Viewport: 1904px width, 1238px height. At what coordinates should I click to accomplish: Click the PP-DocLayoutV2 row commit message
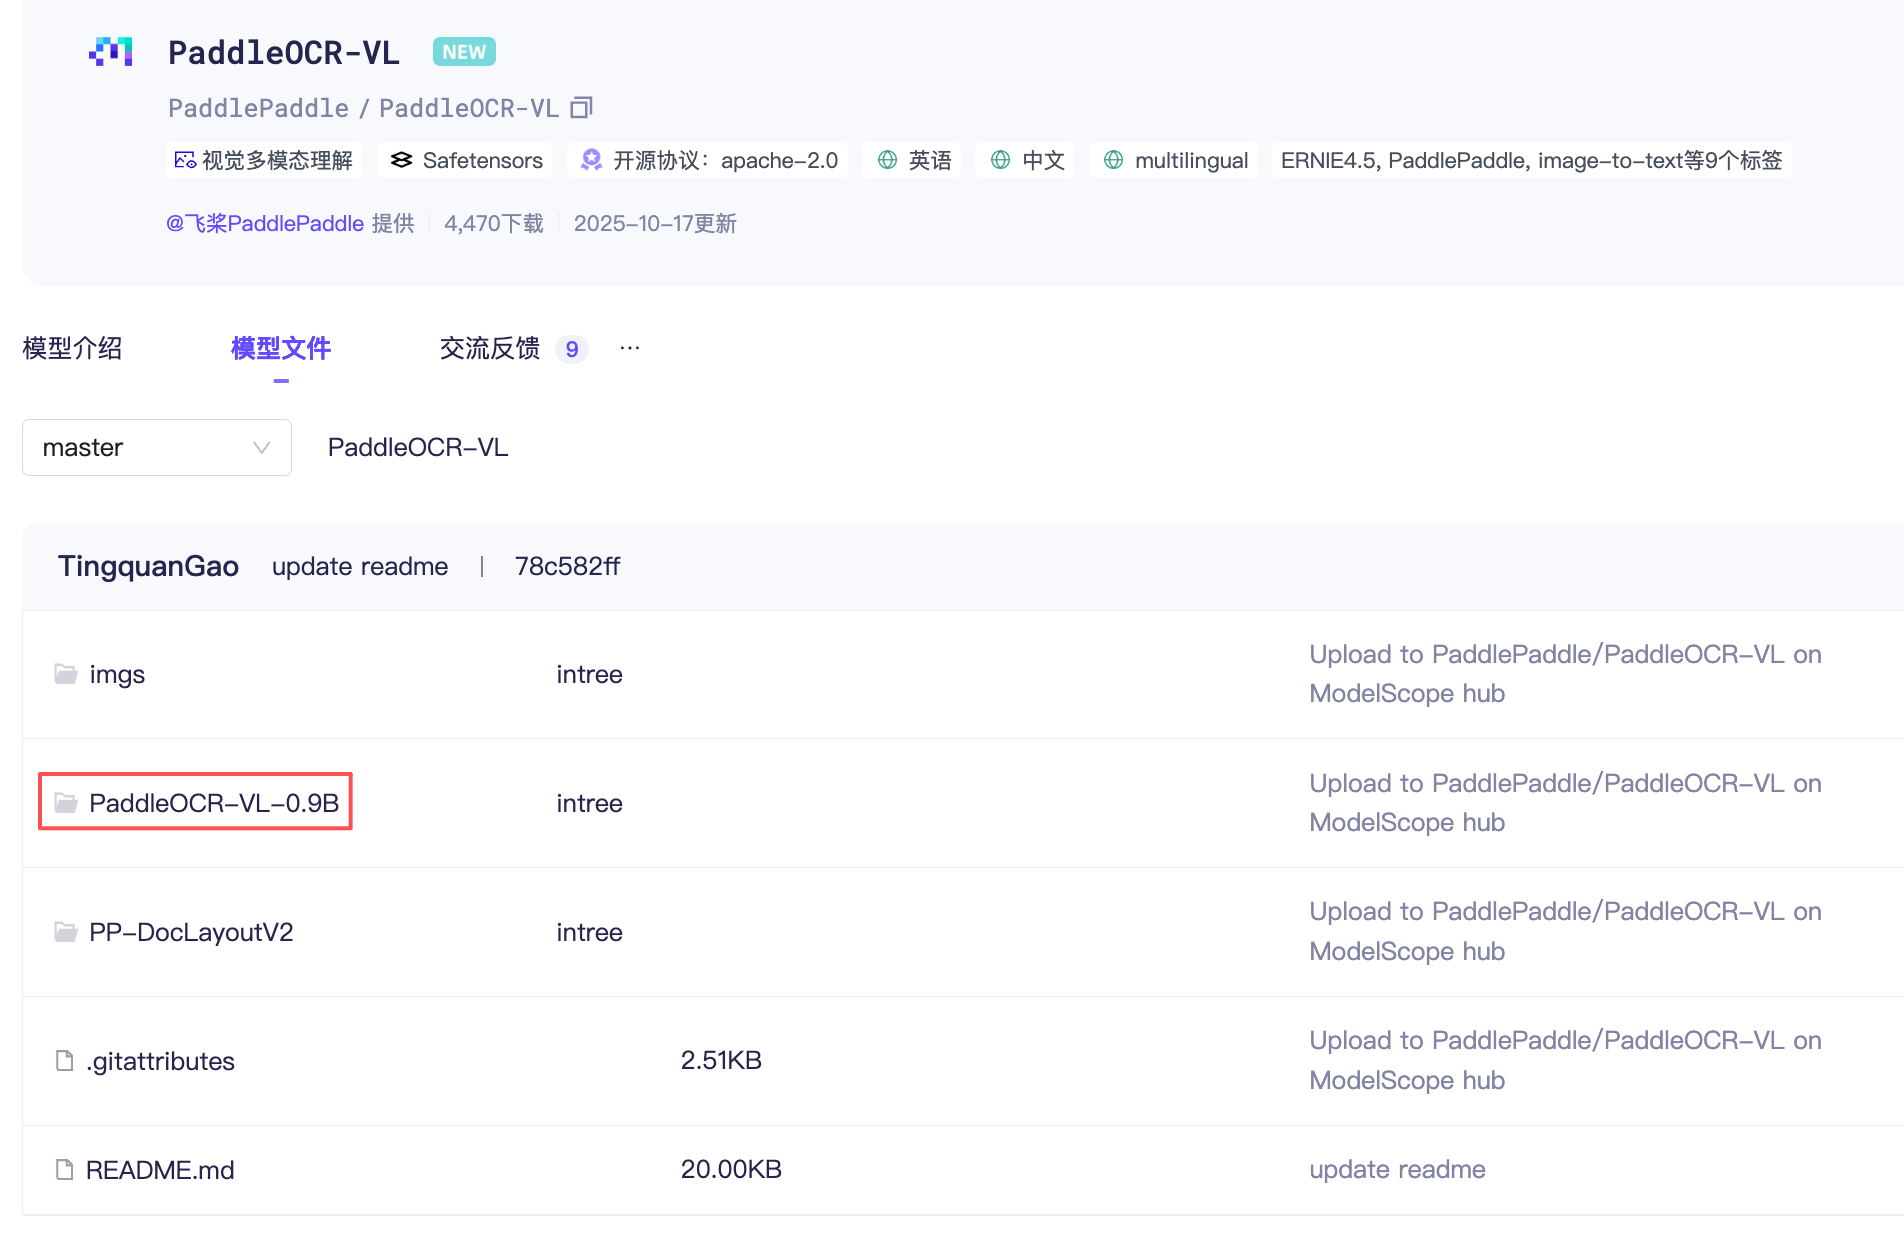click(x=1565, y=931)
